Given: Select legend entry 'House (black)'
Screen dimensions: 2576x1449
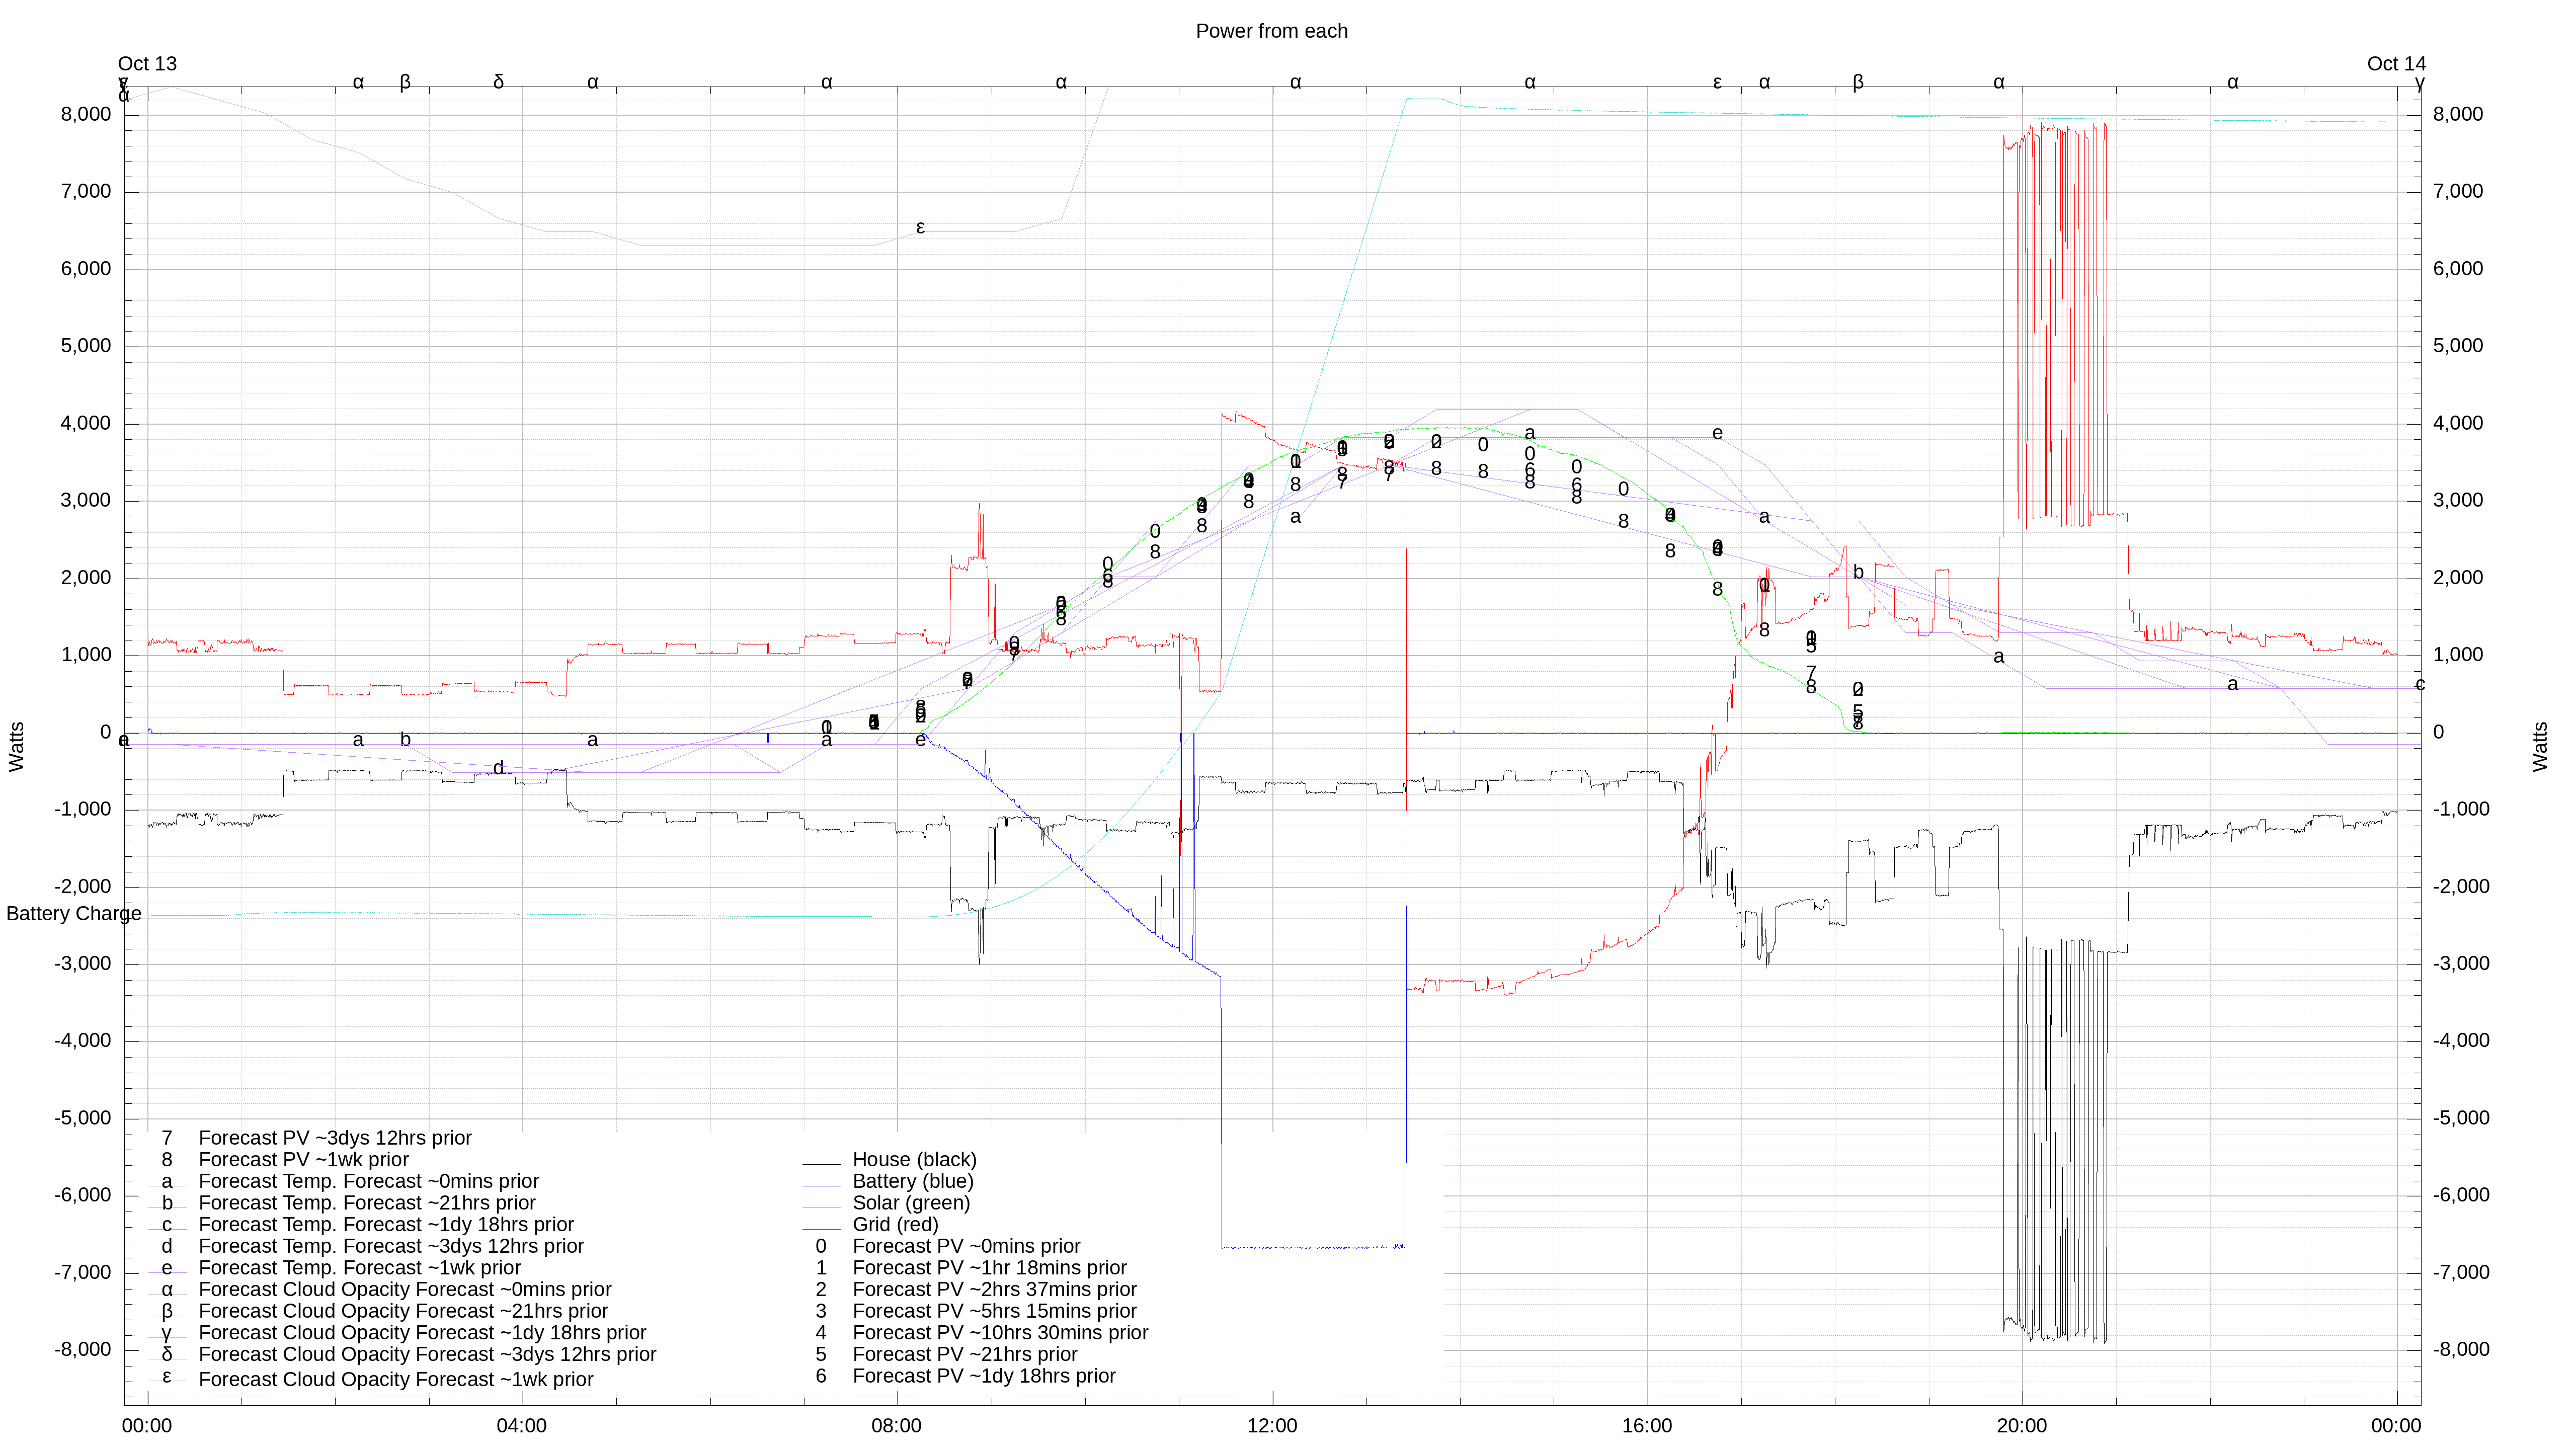Looking at the screenshot, I should [x=914, y=1159].
